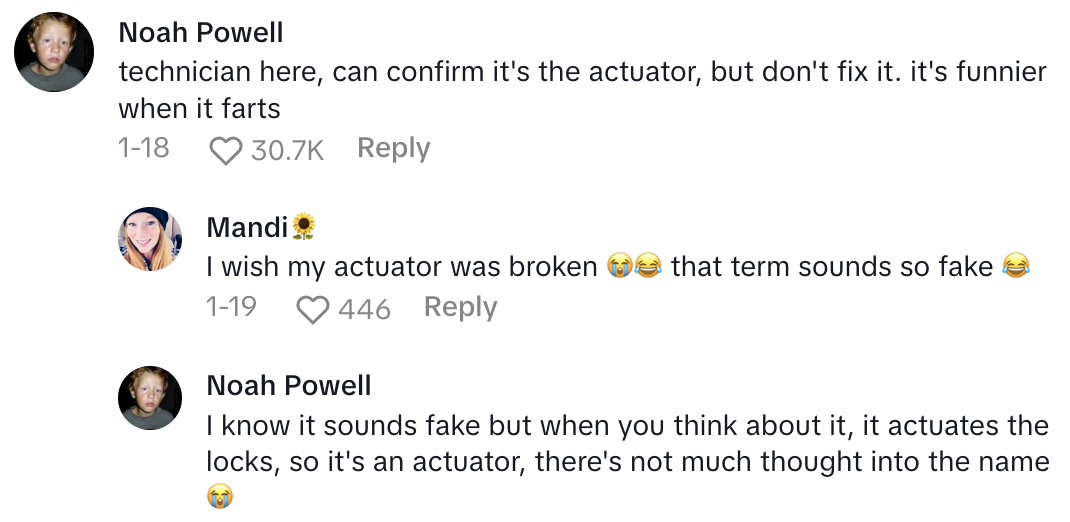The width and height of the screenshot is (1070, 522).
Task: Click the crying emoji ending Noah's last reply
Action: click(220, 495)
